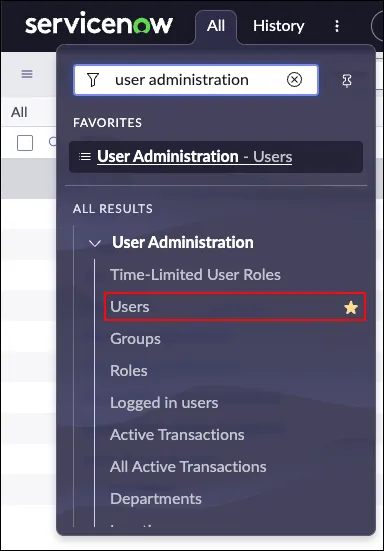Pin the All menu with pushpin icon
Viewport: 384px width, 551px height.
(347, 81)
